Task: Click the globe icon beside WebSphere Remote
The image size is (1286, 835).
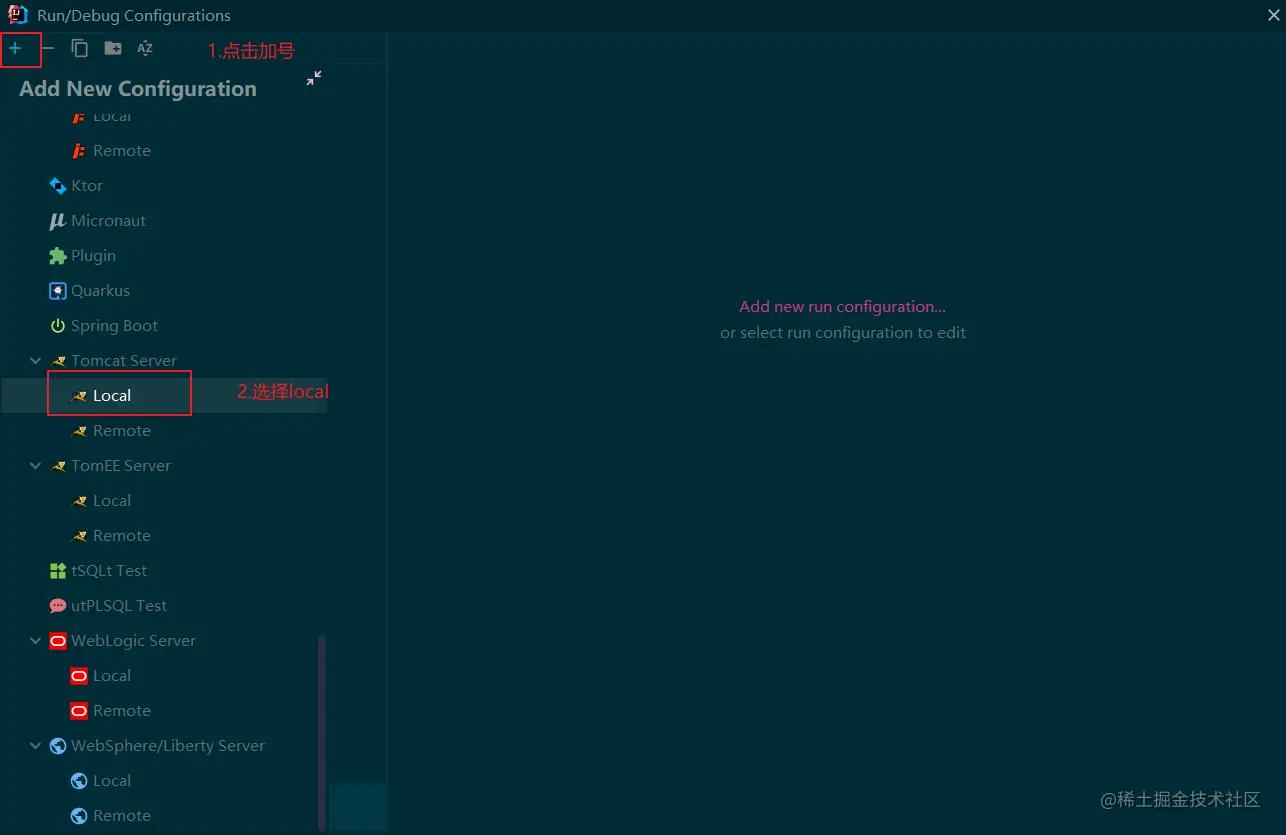Action: click(x=80, y=816)
